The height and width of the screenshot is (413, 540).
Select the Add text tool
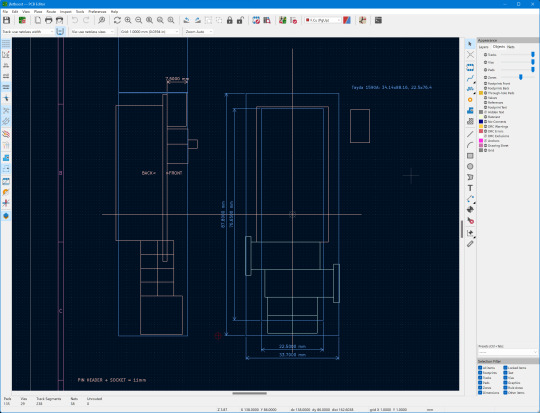pyautogui.click(x=470, y=188)
